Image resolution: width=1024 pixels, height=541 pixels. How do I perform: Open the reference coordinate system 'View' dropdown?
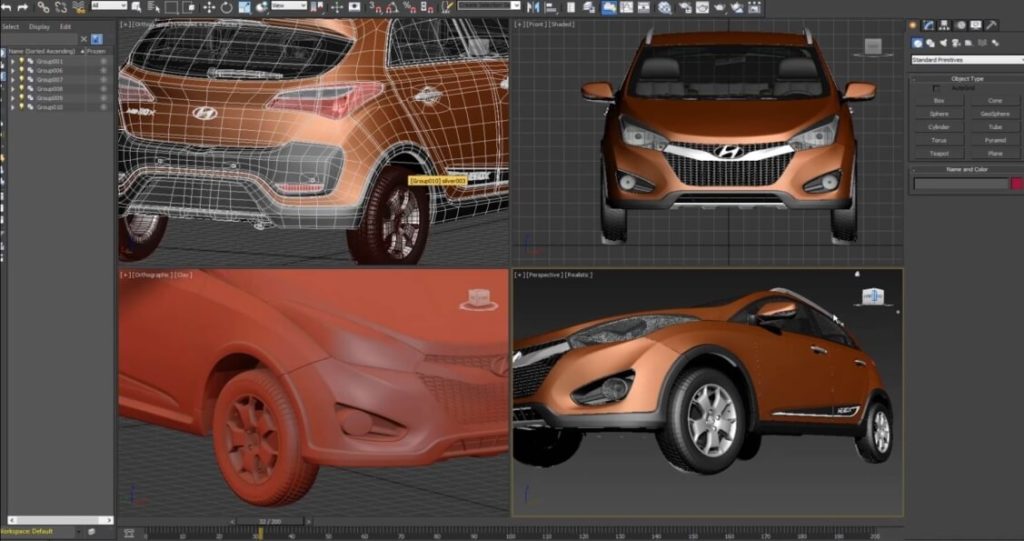pos(289,5)
